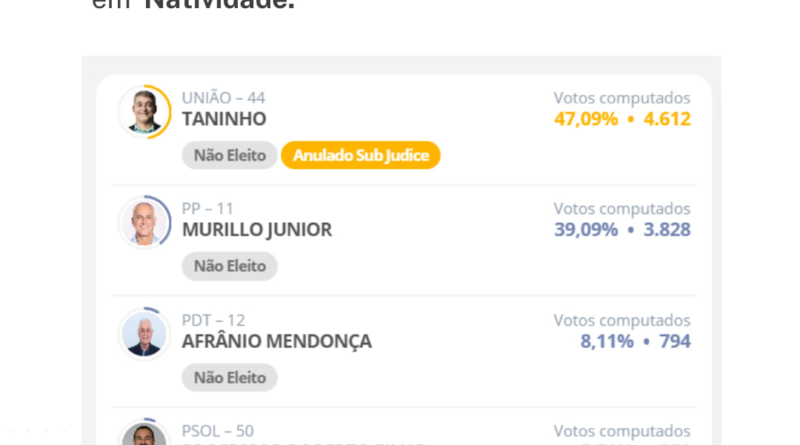Screen dimensions: 800x445
Task: Select the MURILLO JUNIOR candidate name
Action: coord(257,230)
